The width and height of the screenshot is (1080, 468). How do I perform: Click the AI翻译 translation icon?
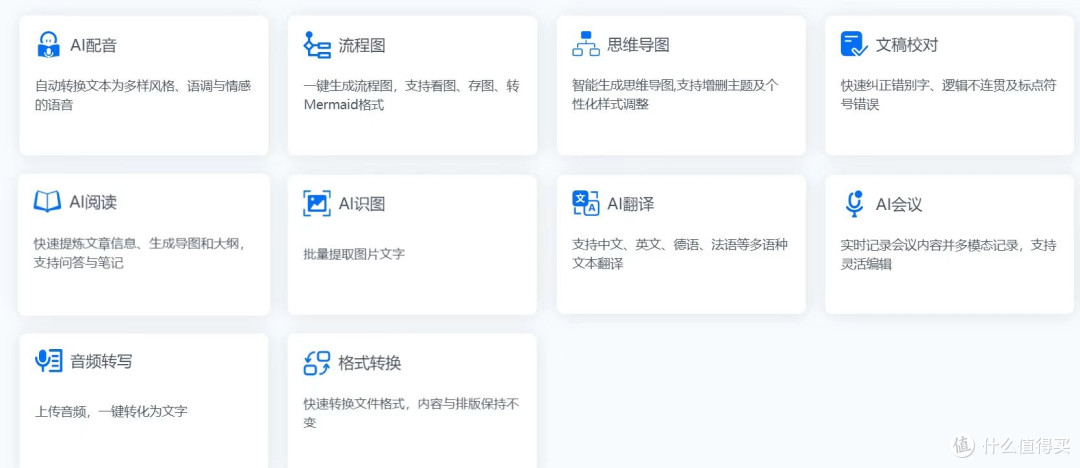tap(585, 203)
